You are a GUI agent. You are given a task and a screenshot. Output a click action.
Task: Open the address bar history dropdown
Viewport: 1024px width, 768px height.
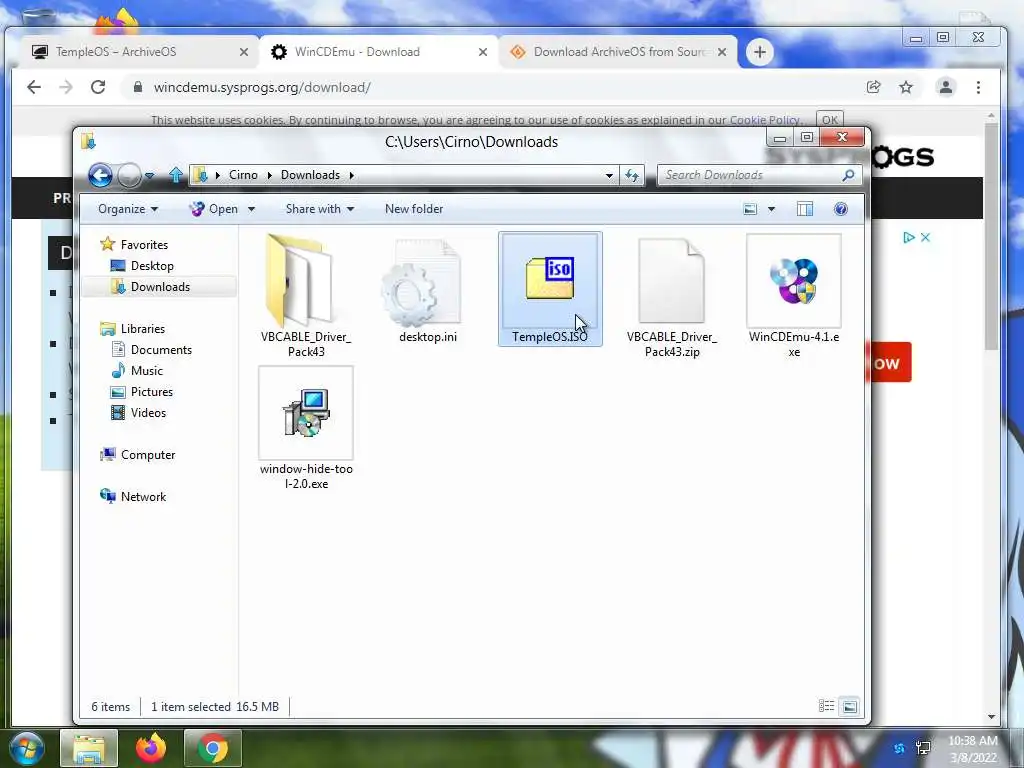coord(609,175)
